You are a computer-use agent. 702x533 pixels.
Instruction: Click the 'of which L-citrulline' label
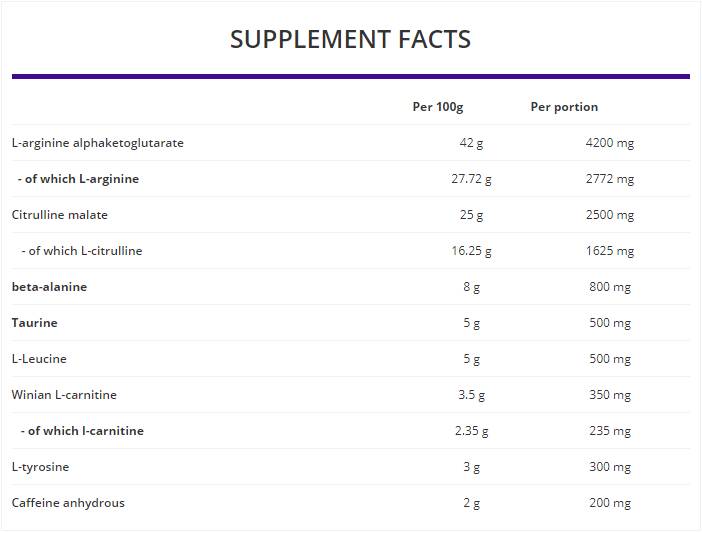pos(82,251)
